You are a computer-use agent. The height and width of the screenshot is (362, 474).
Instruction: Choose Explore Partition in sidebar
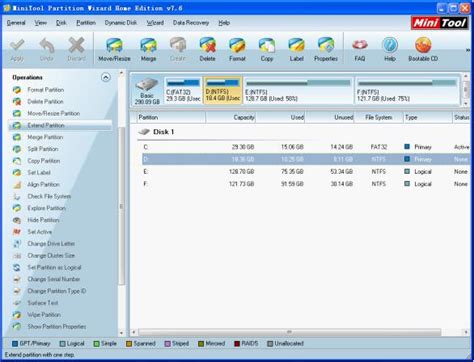click(46, 208)
